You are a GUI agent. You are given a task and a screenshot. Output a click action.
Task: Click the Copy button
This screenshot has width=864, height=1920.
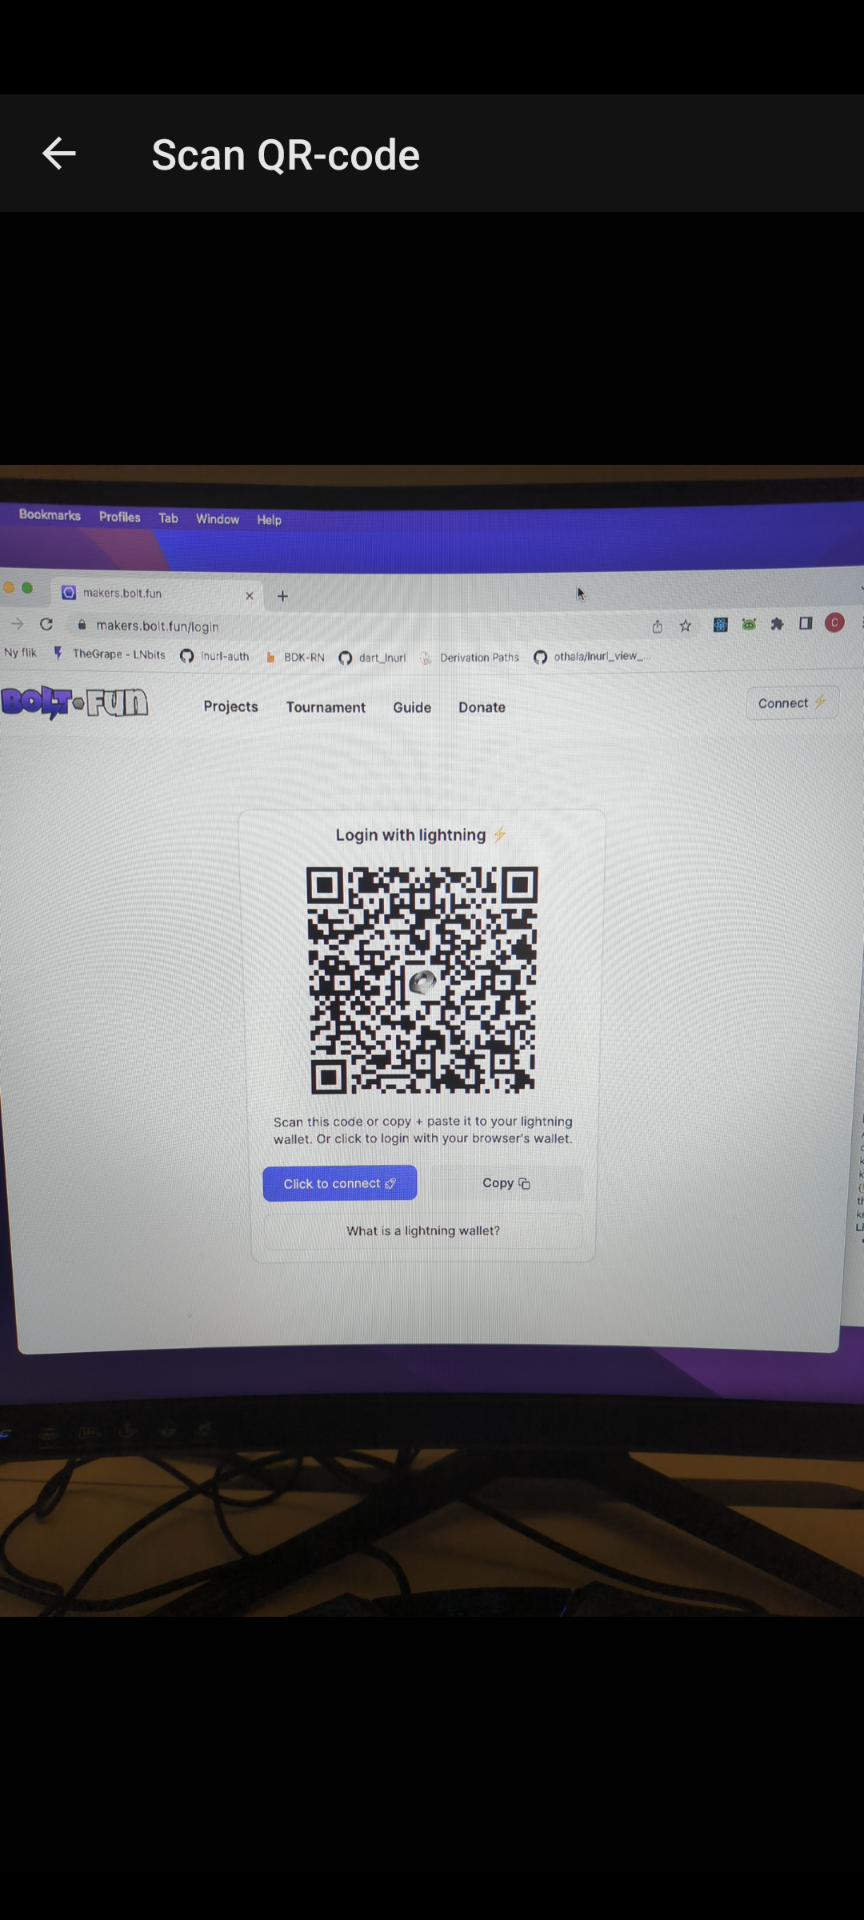[506, 1183]
